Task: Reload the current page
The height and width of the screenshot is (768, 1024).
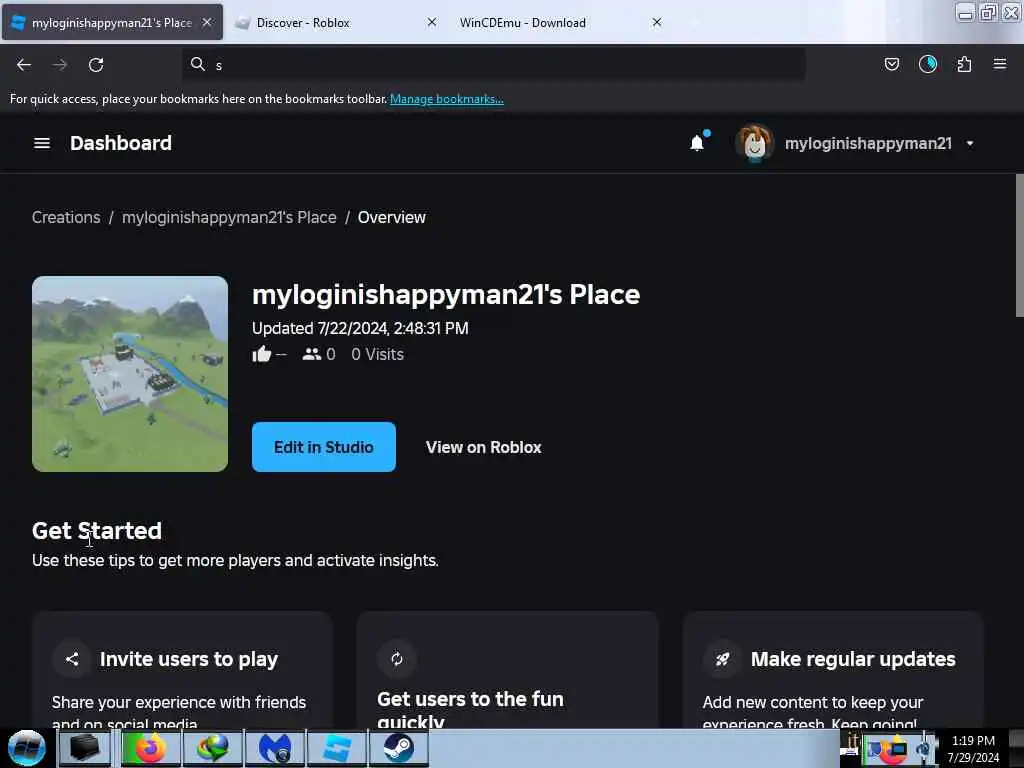Action: click(96, 65)
